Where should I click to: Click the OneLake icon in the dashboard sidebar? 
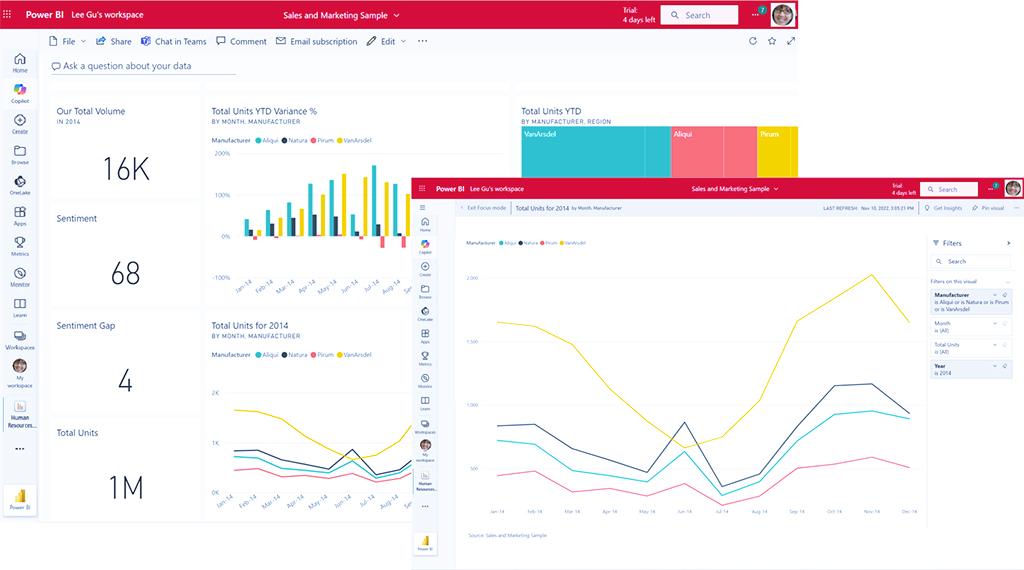coord(20,185)
